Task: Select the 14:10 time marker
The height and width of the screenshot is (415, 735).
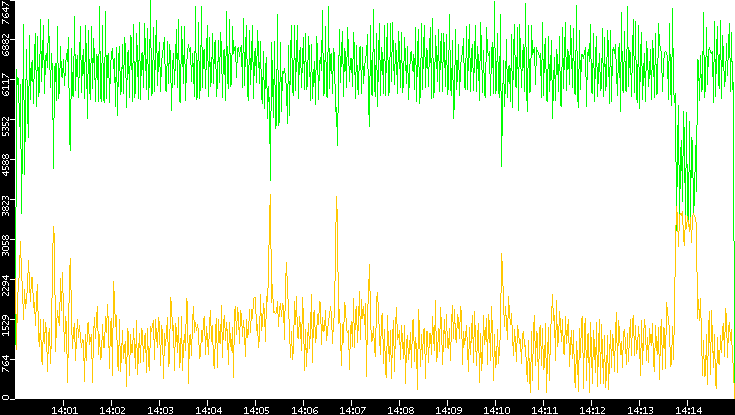Action: (497, 409)
